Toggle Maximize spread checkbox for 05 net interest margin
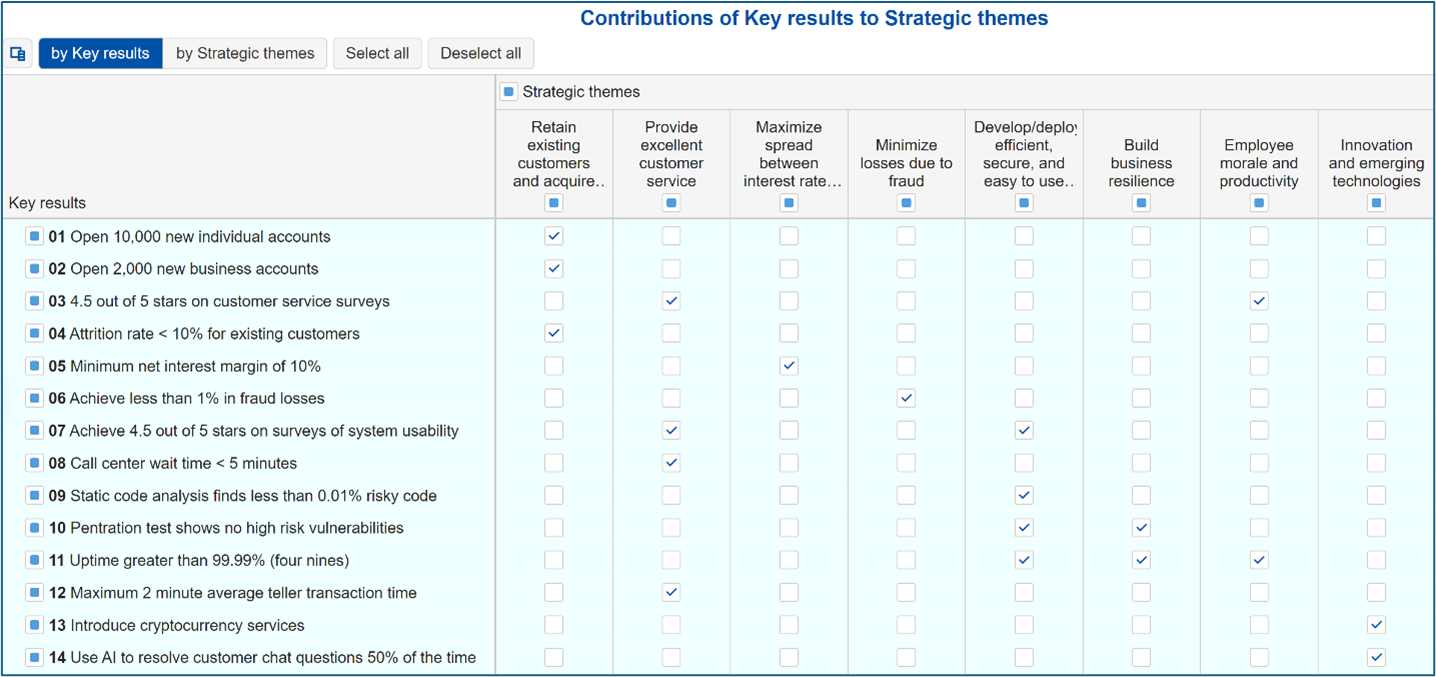Screen dimensions: 1436x677 point(788,365)
